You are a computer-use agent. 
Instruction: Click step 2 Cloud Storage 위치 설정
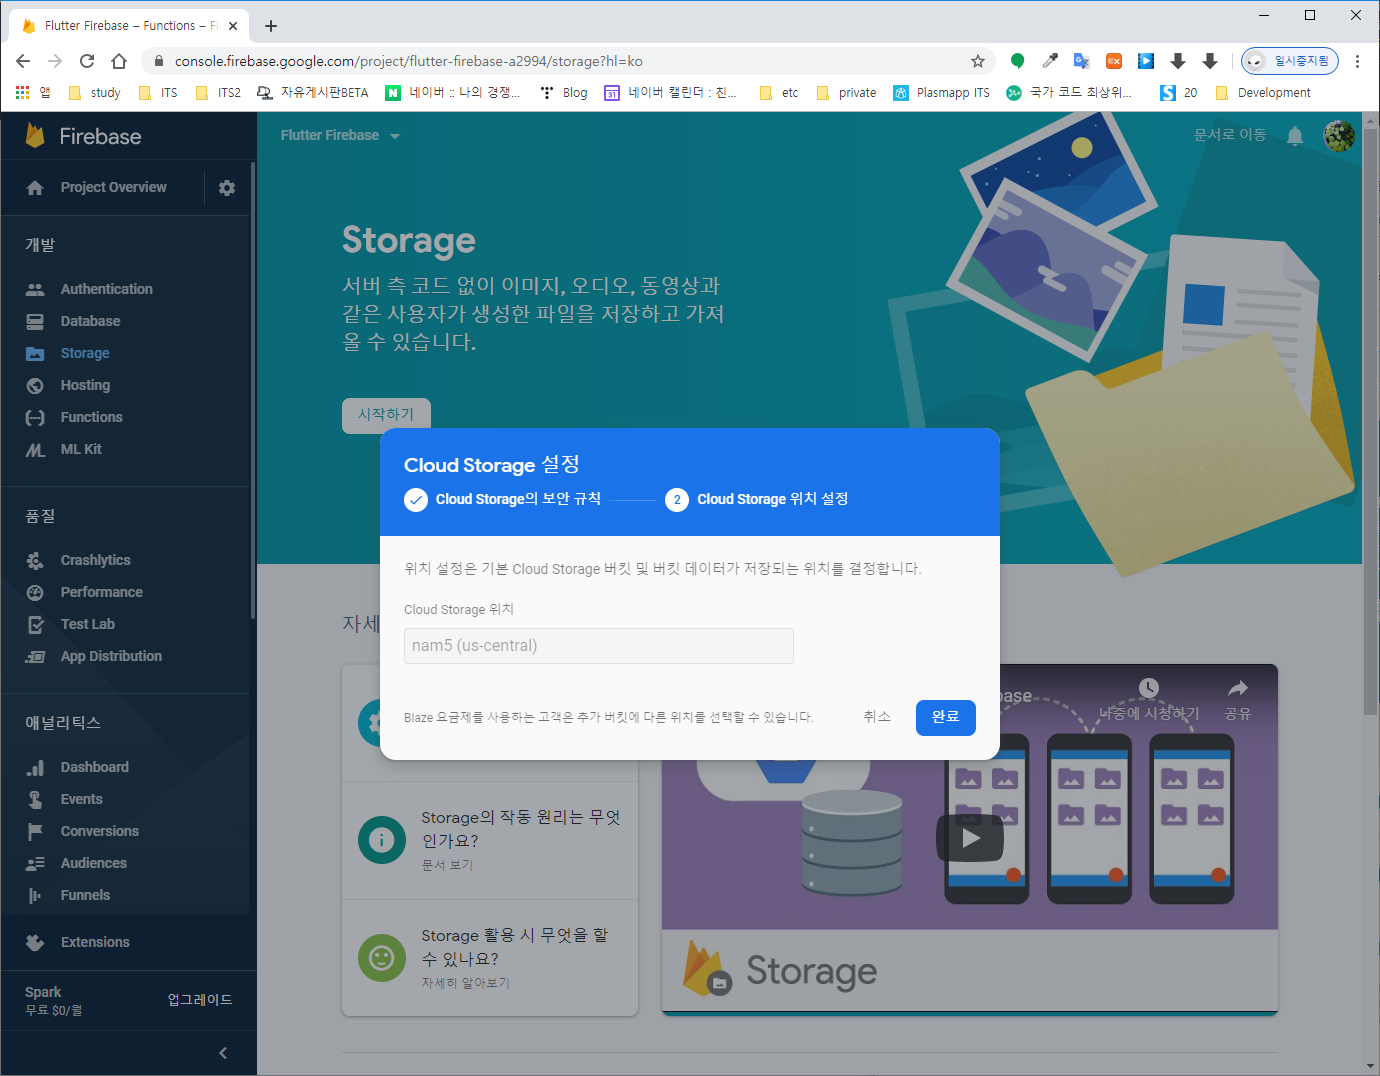tap(757, 499)
